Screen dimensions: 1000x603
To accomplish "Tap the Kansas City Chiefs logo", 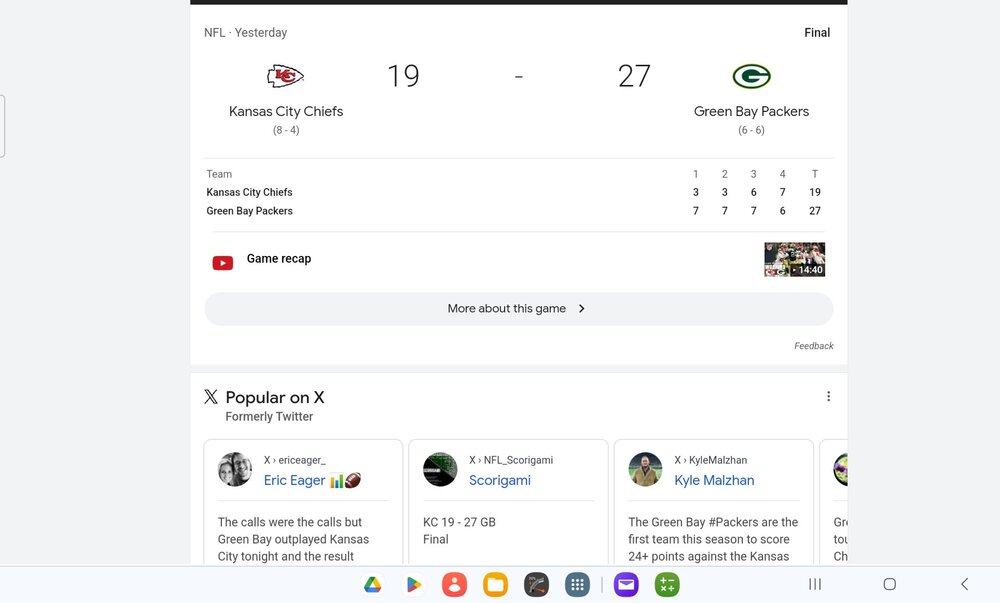I will tap(285, 76).
